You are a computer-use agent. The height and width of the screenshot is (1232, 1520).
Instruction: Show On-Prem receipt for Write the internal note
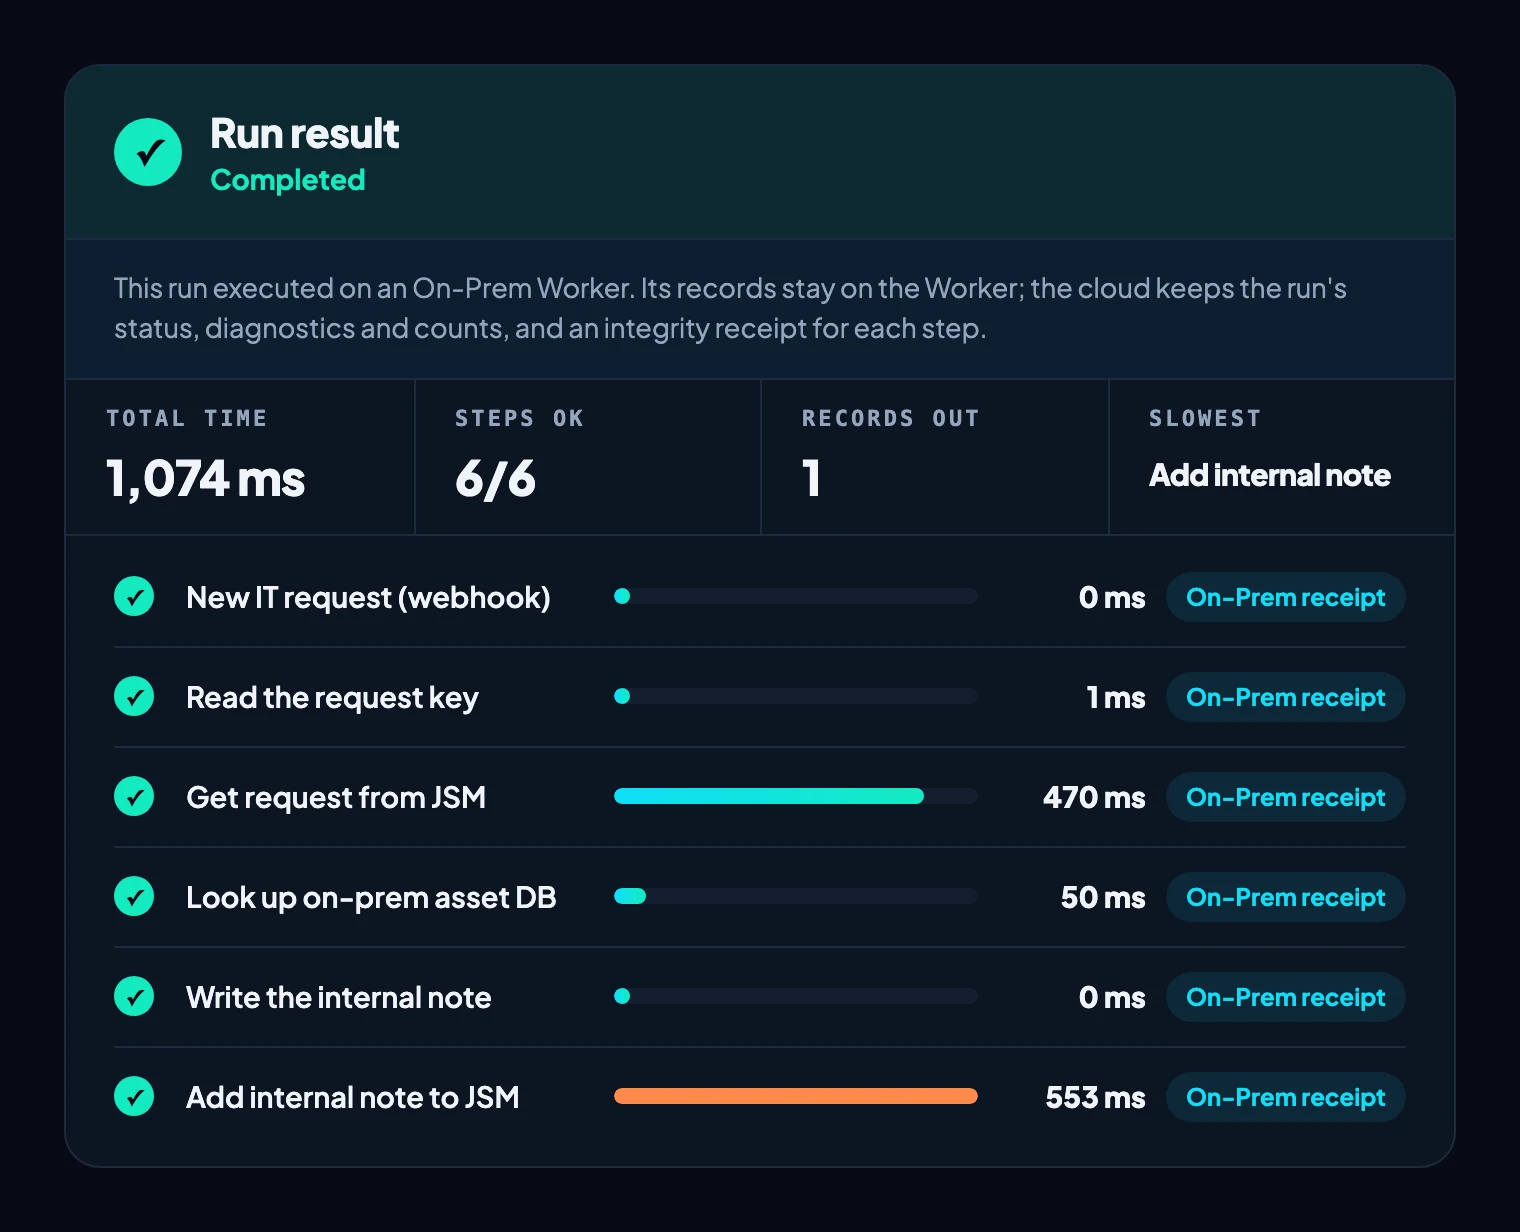click(1285, 997)
